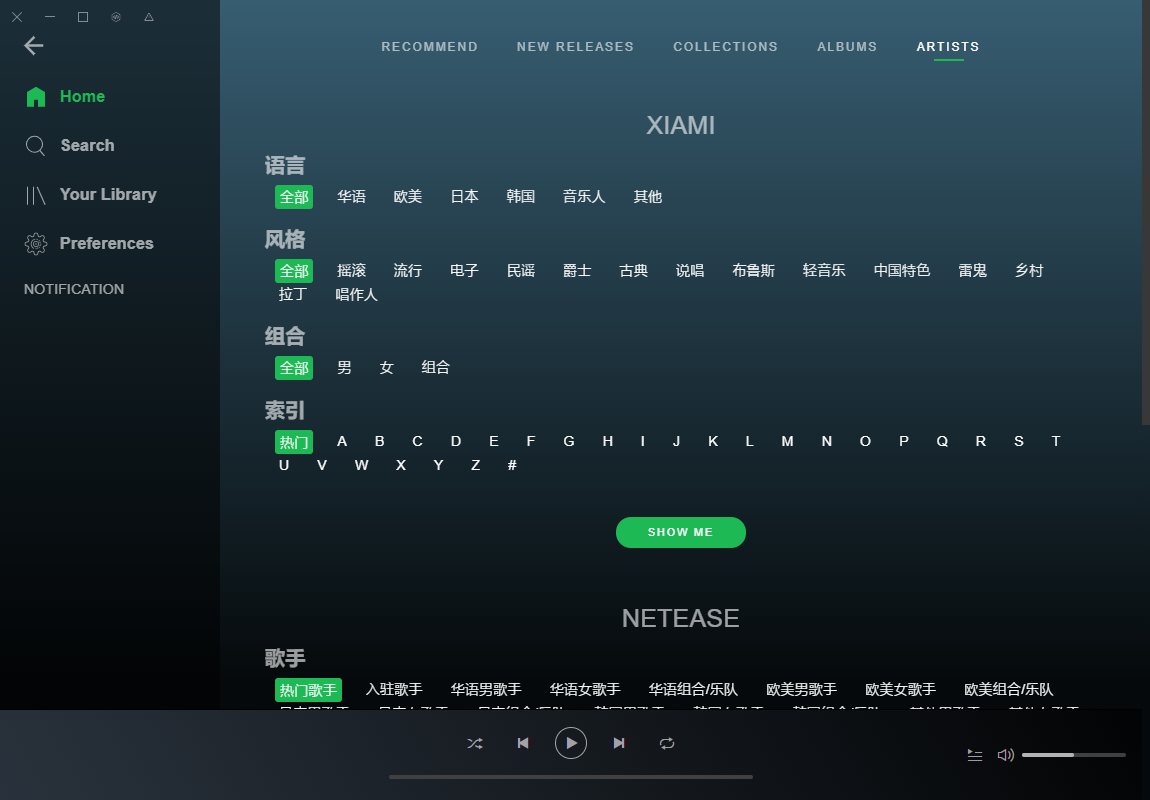Open Your Library via the books icon

point(35,195)
